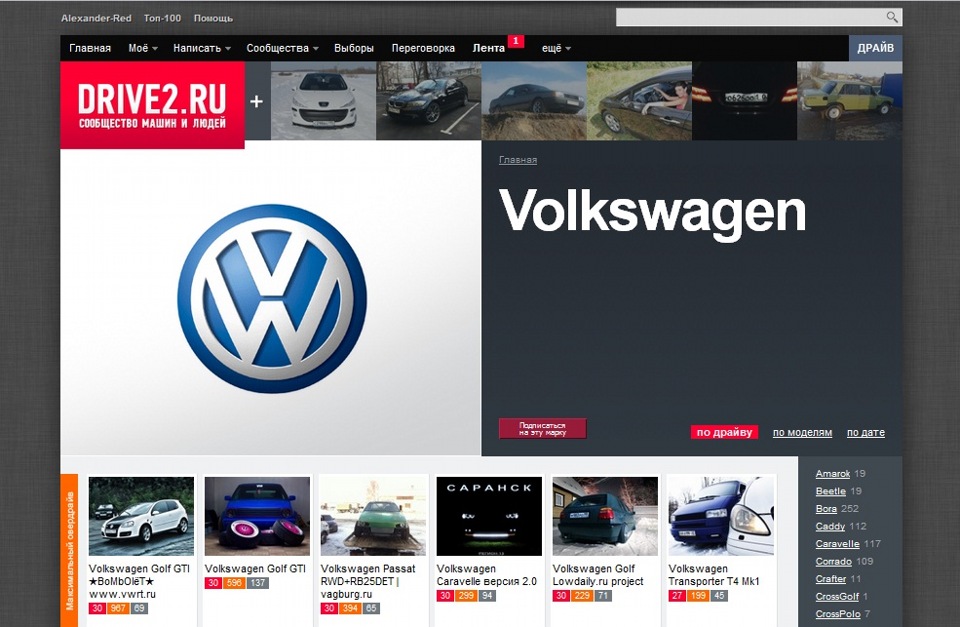This screenshot has width=960, height=627.
Task: Open blue Golf GTI with pink wheels thumbnail
Action: point(257,516)
